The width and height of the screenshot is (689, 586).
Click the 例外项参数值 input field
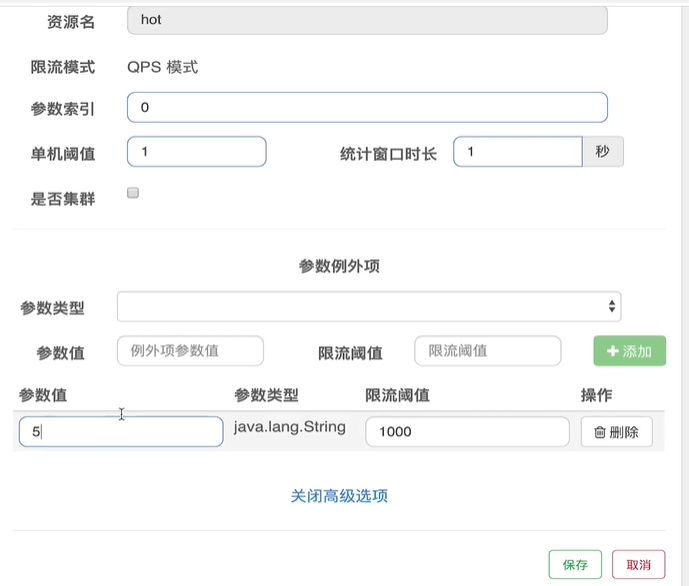[190, 351]
